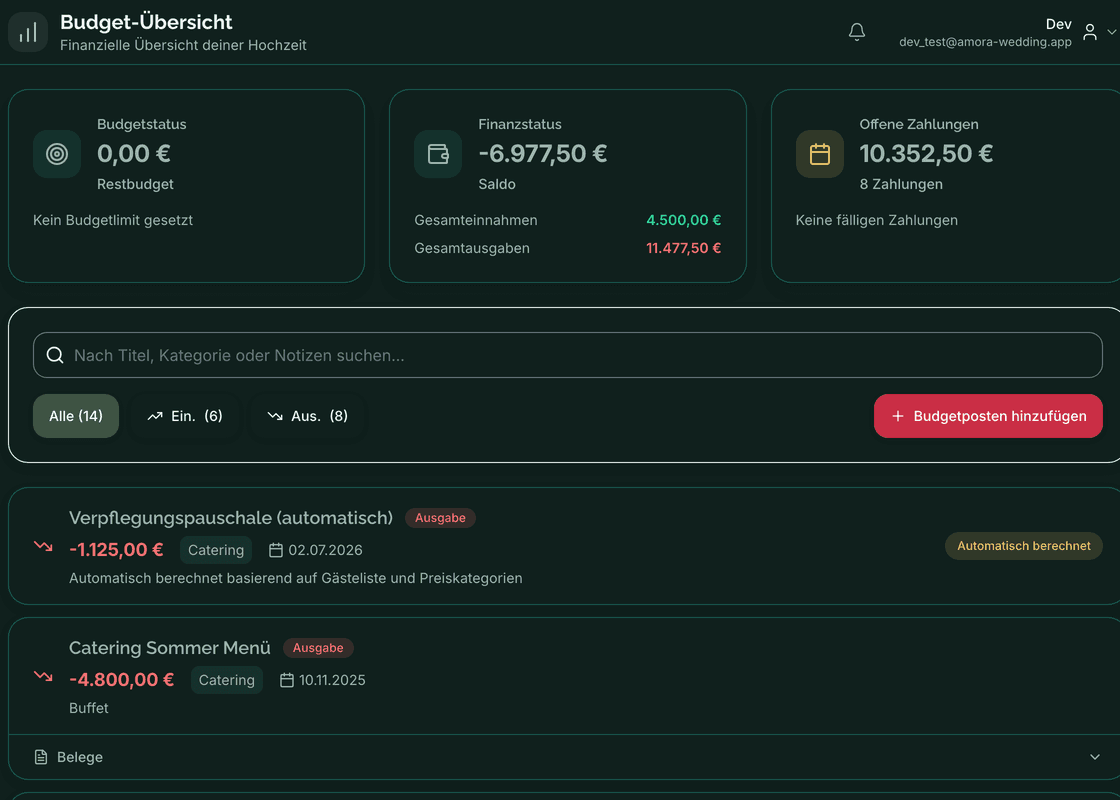Click the plus icon in Budgetposten hinzufügen
Viewport: 1120px width, 800px height.
[898, 416]
